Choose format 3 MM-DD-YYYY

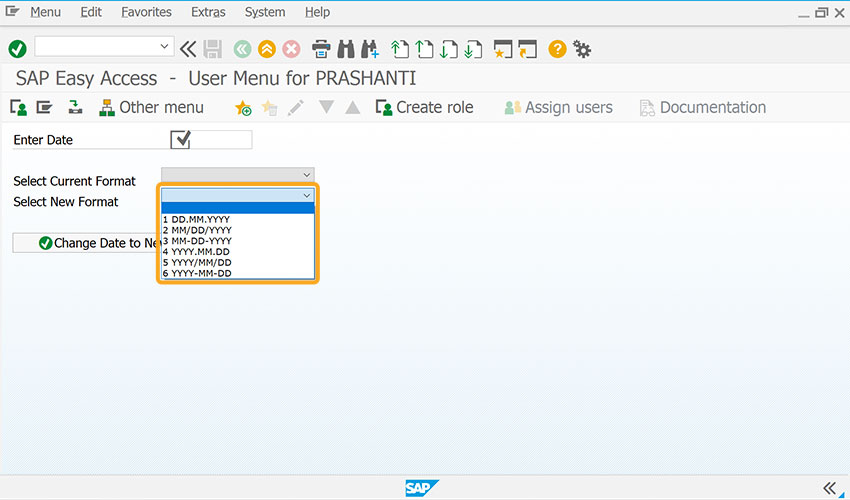coord(237,241)
